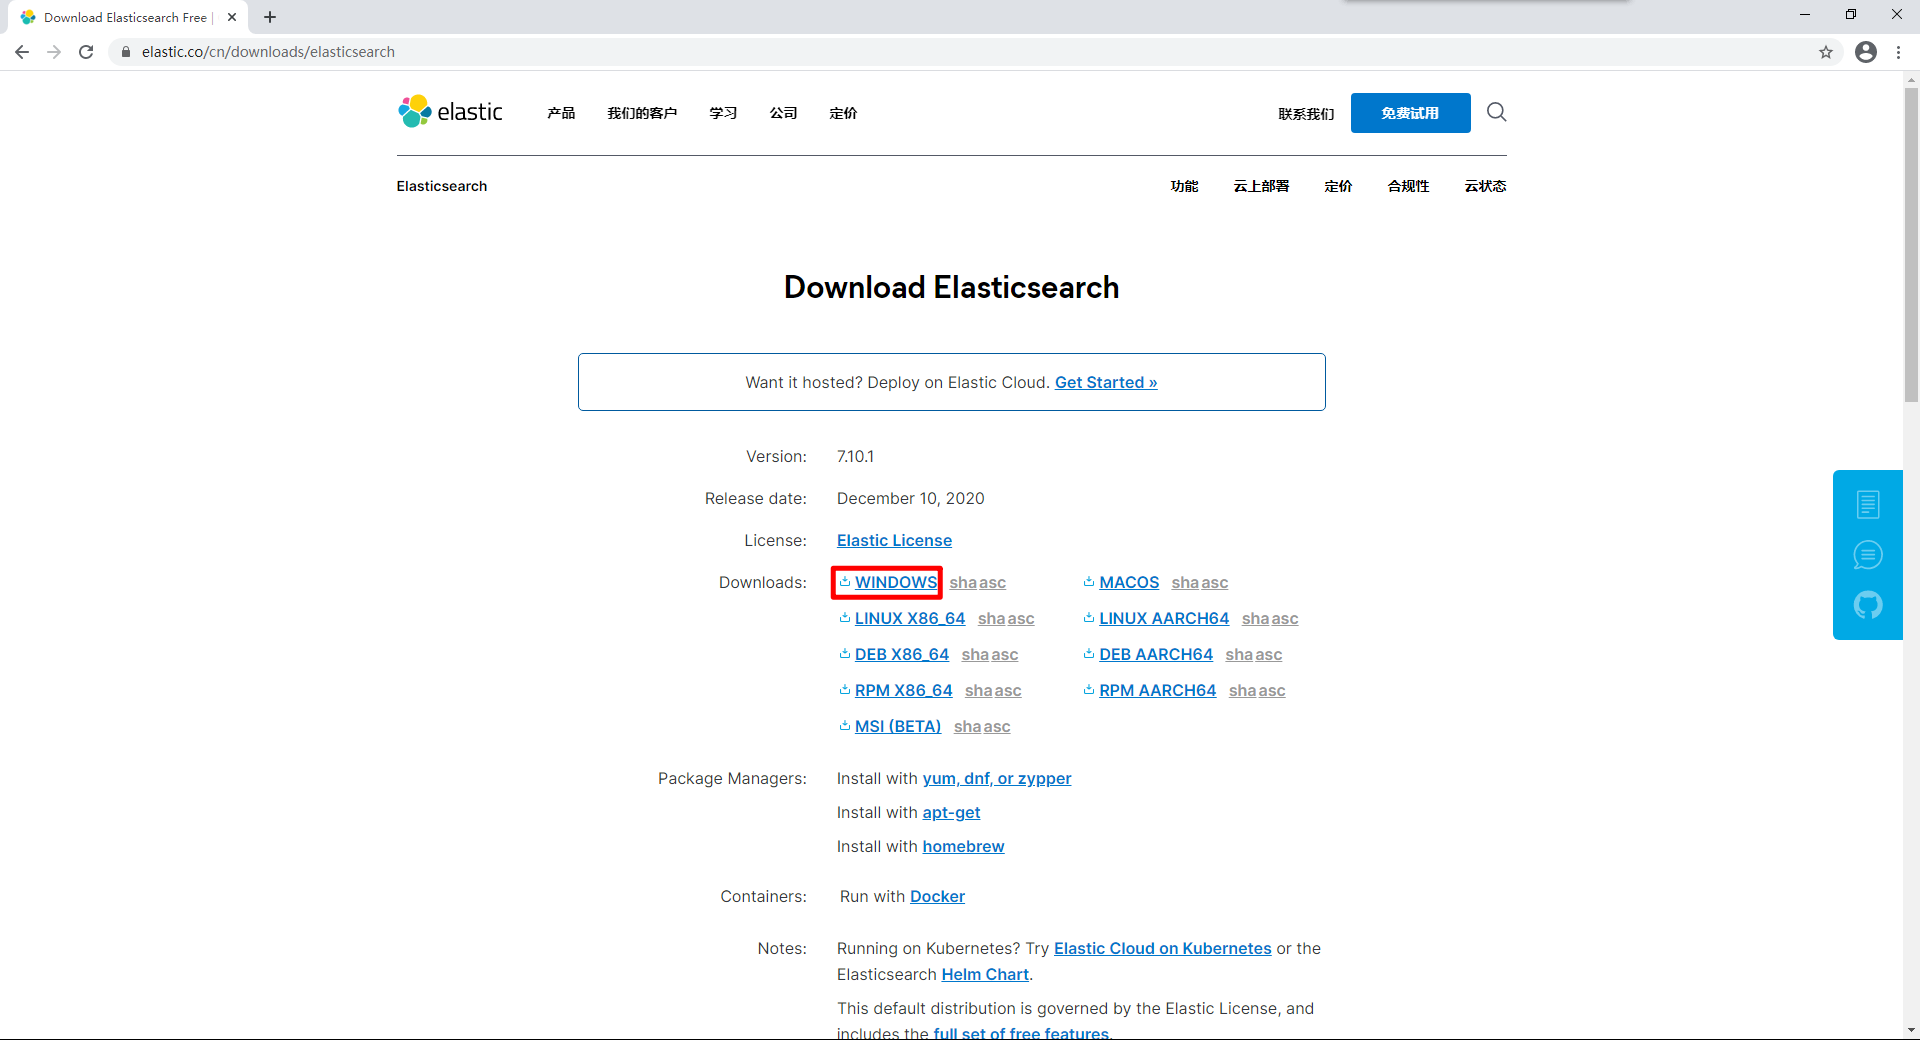Download the DEB AARCH64 package
Image resolution: width=1920 pixels, height=1040 pixels.
coord(1156,654)
